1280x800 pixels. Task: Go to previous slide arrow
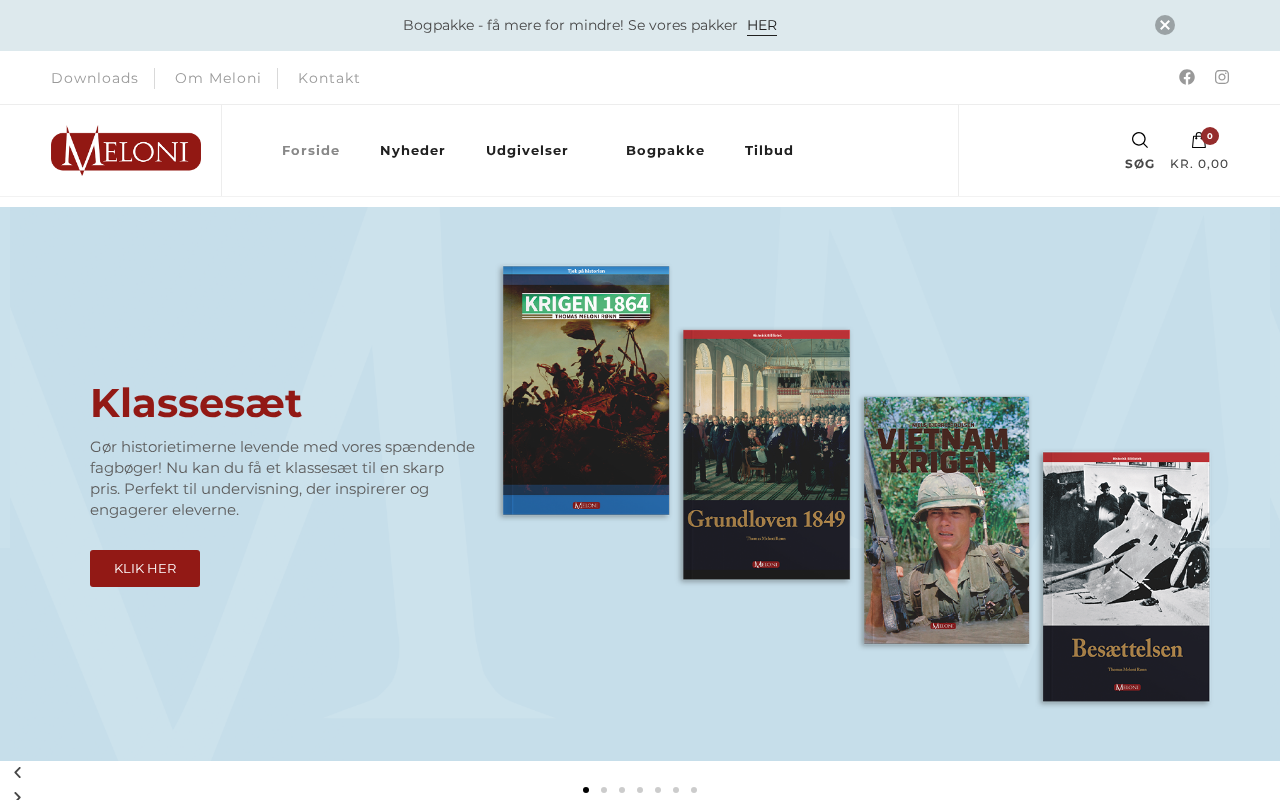(17, 773)
